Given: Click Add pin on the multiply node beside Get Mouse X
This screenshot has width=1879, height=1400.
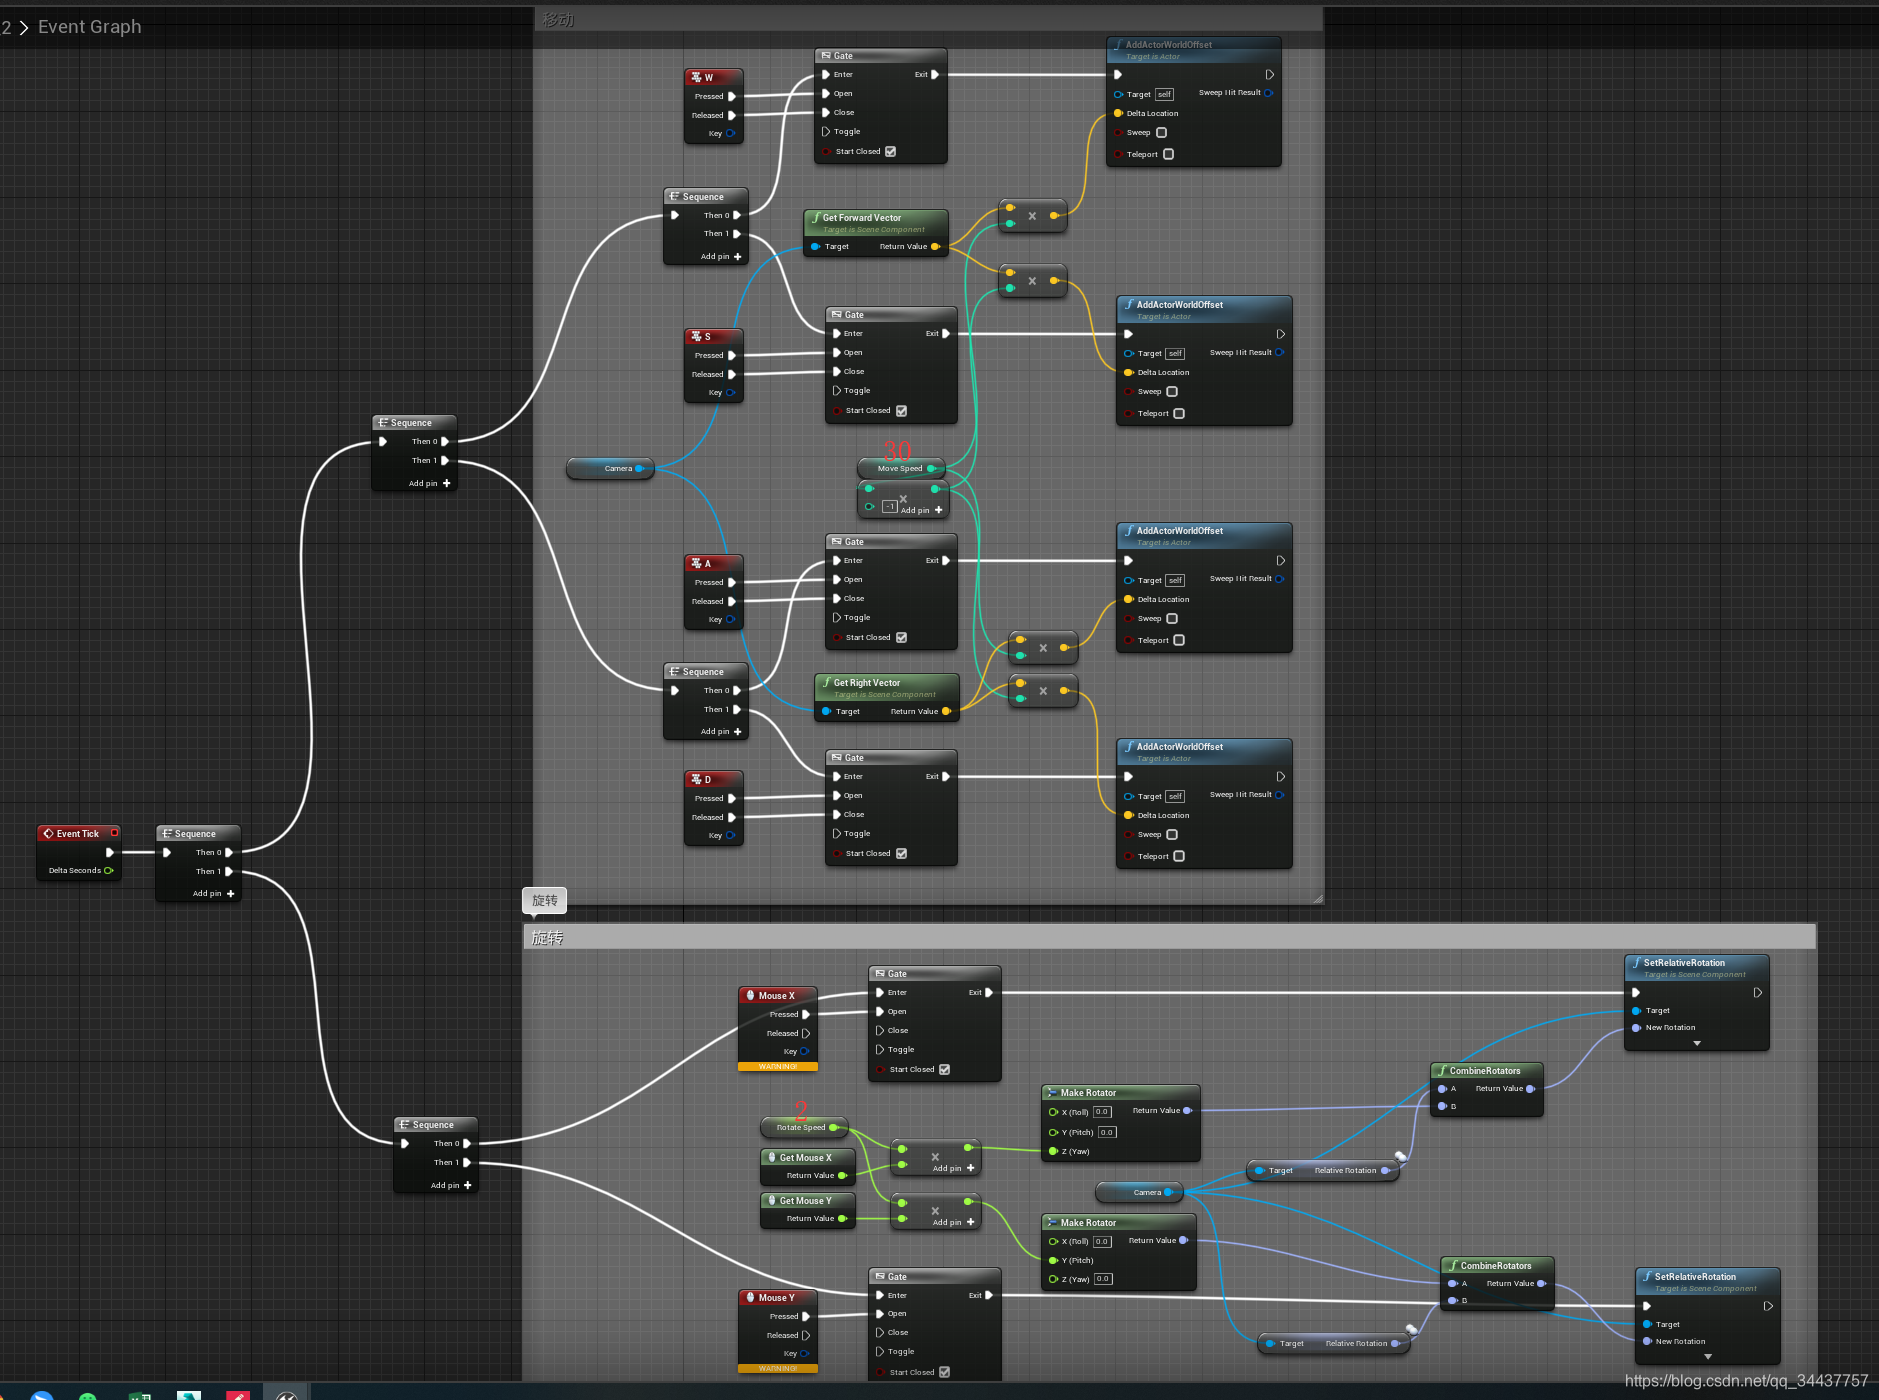Looking at the screenshot, I should coord(953,1168).
